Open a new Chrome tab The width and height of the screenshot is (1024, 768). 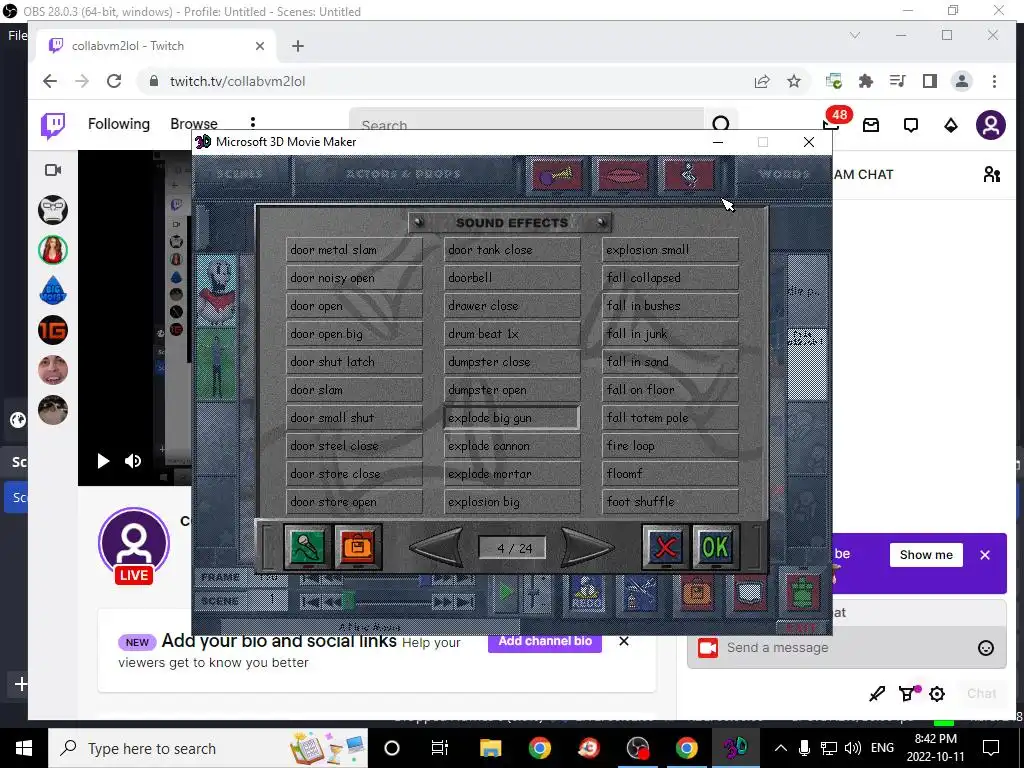click(x=298, y=46)
